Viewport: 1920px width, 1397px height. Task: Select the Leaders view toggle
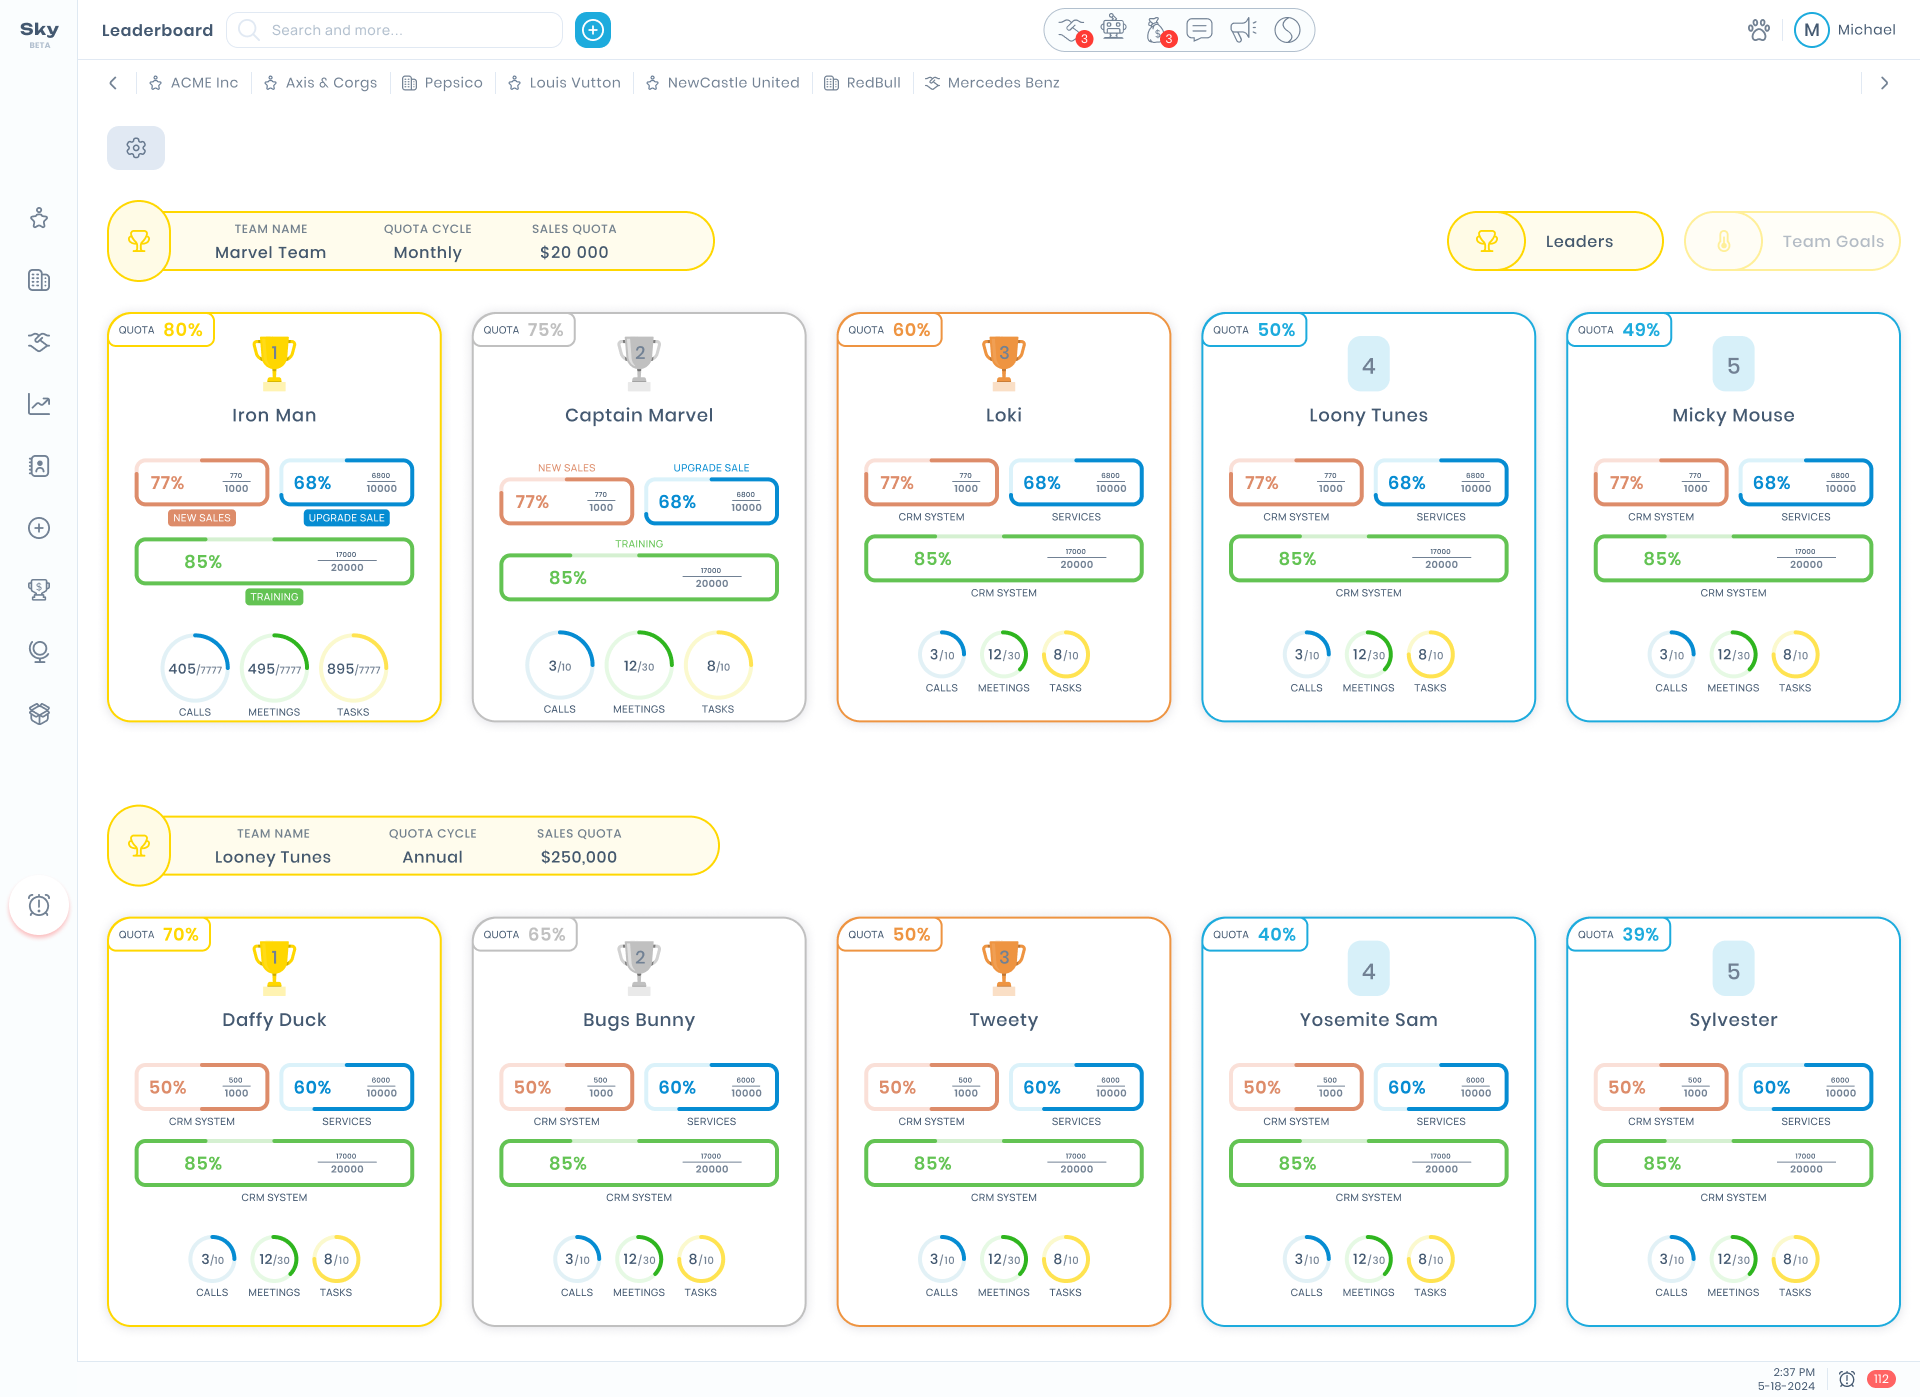[x=1555, y=241]
